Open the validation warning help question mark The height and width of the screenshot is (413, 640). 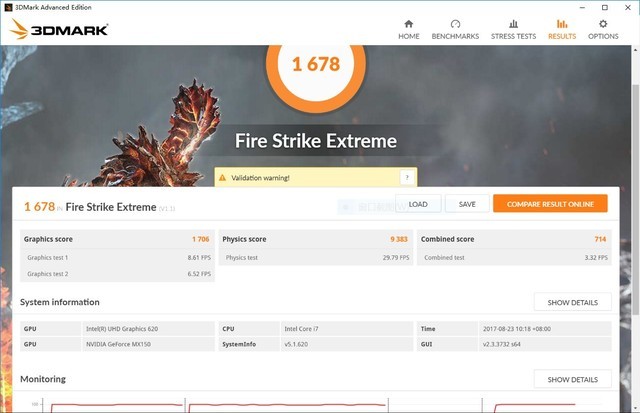coord(406,177)
